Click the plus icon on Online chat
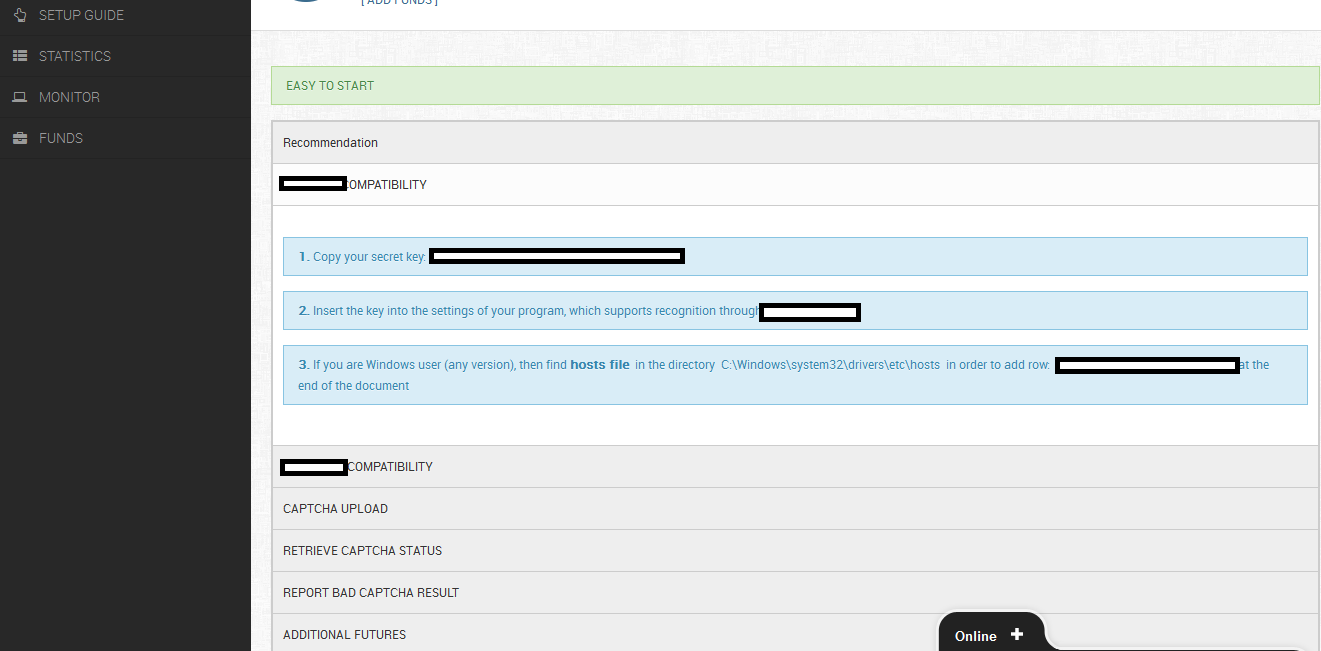This screenshot has height=651, width=1321. pyautogui.click(x=1017, y=634)
